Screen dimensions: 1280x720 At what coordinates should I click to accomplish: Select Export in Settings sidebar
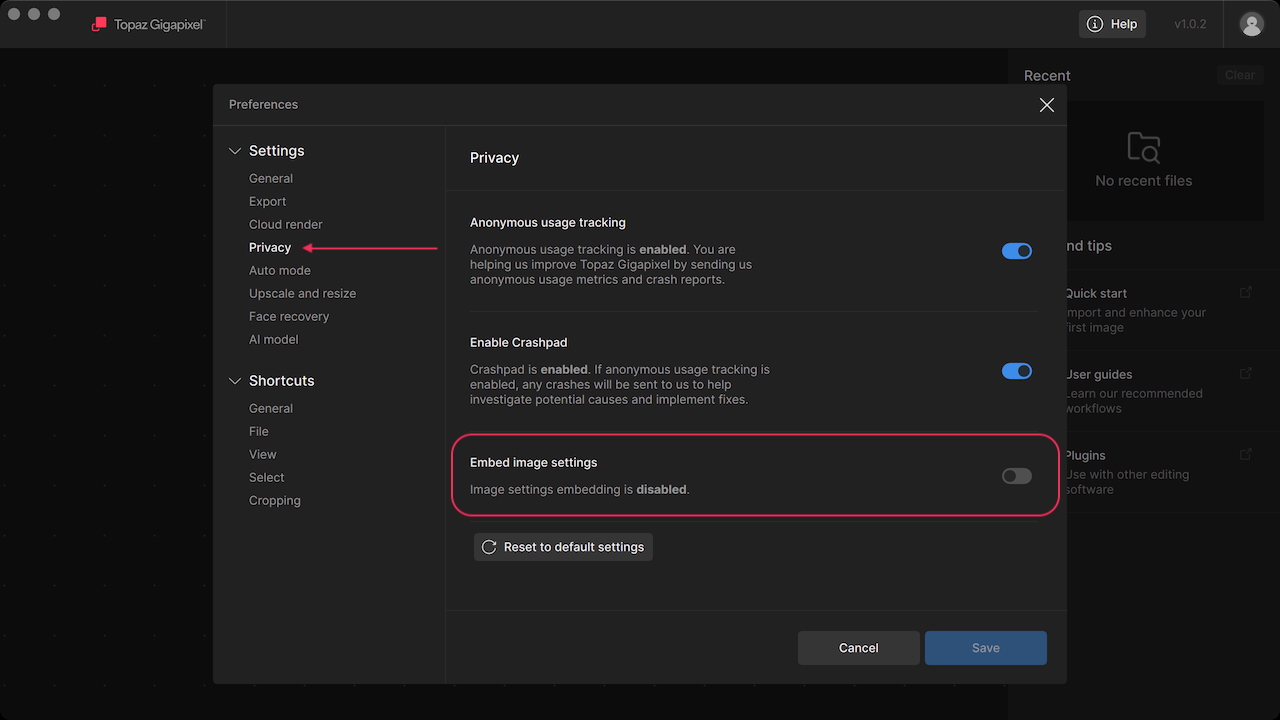[267, 201]
